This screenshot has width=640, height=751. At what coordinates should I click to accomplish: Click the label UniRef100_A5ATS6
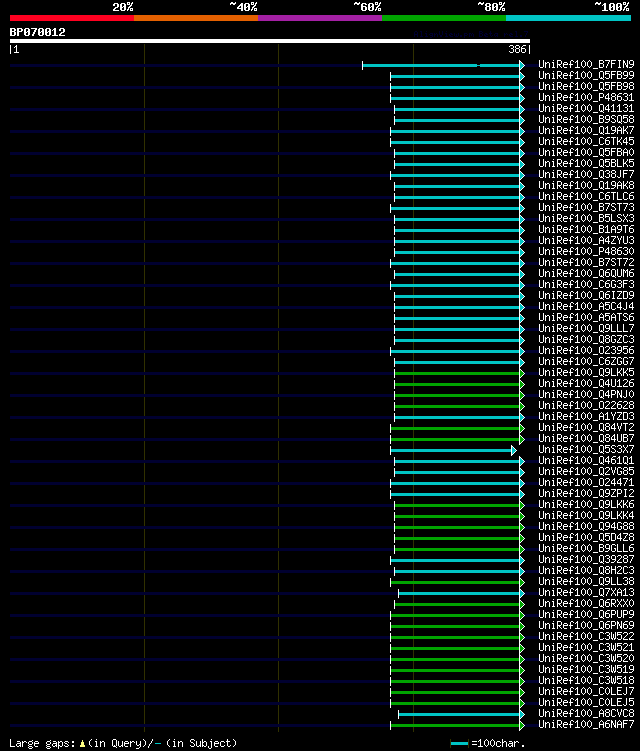tap(586, 318)
